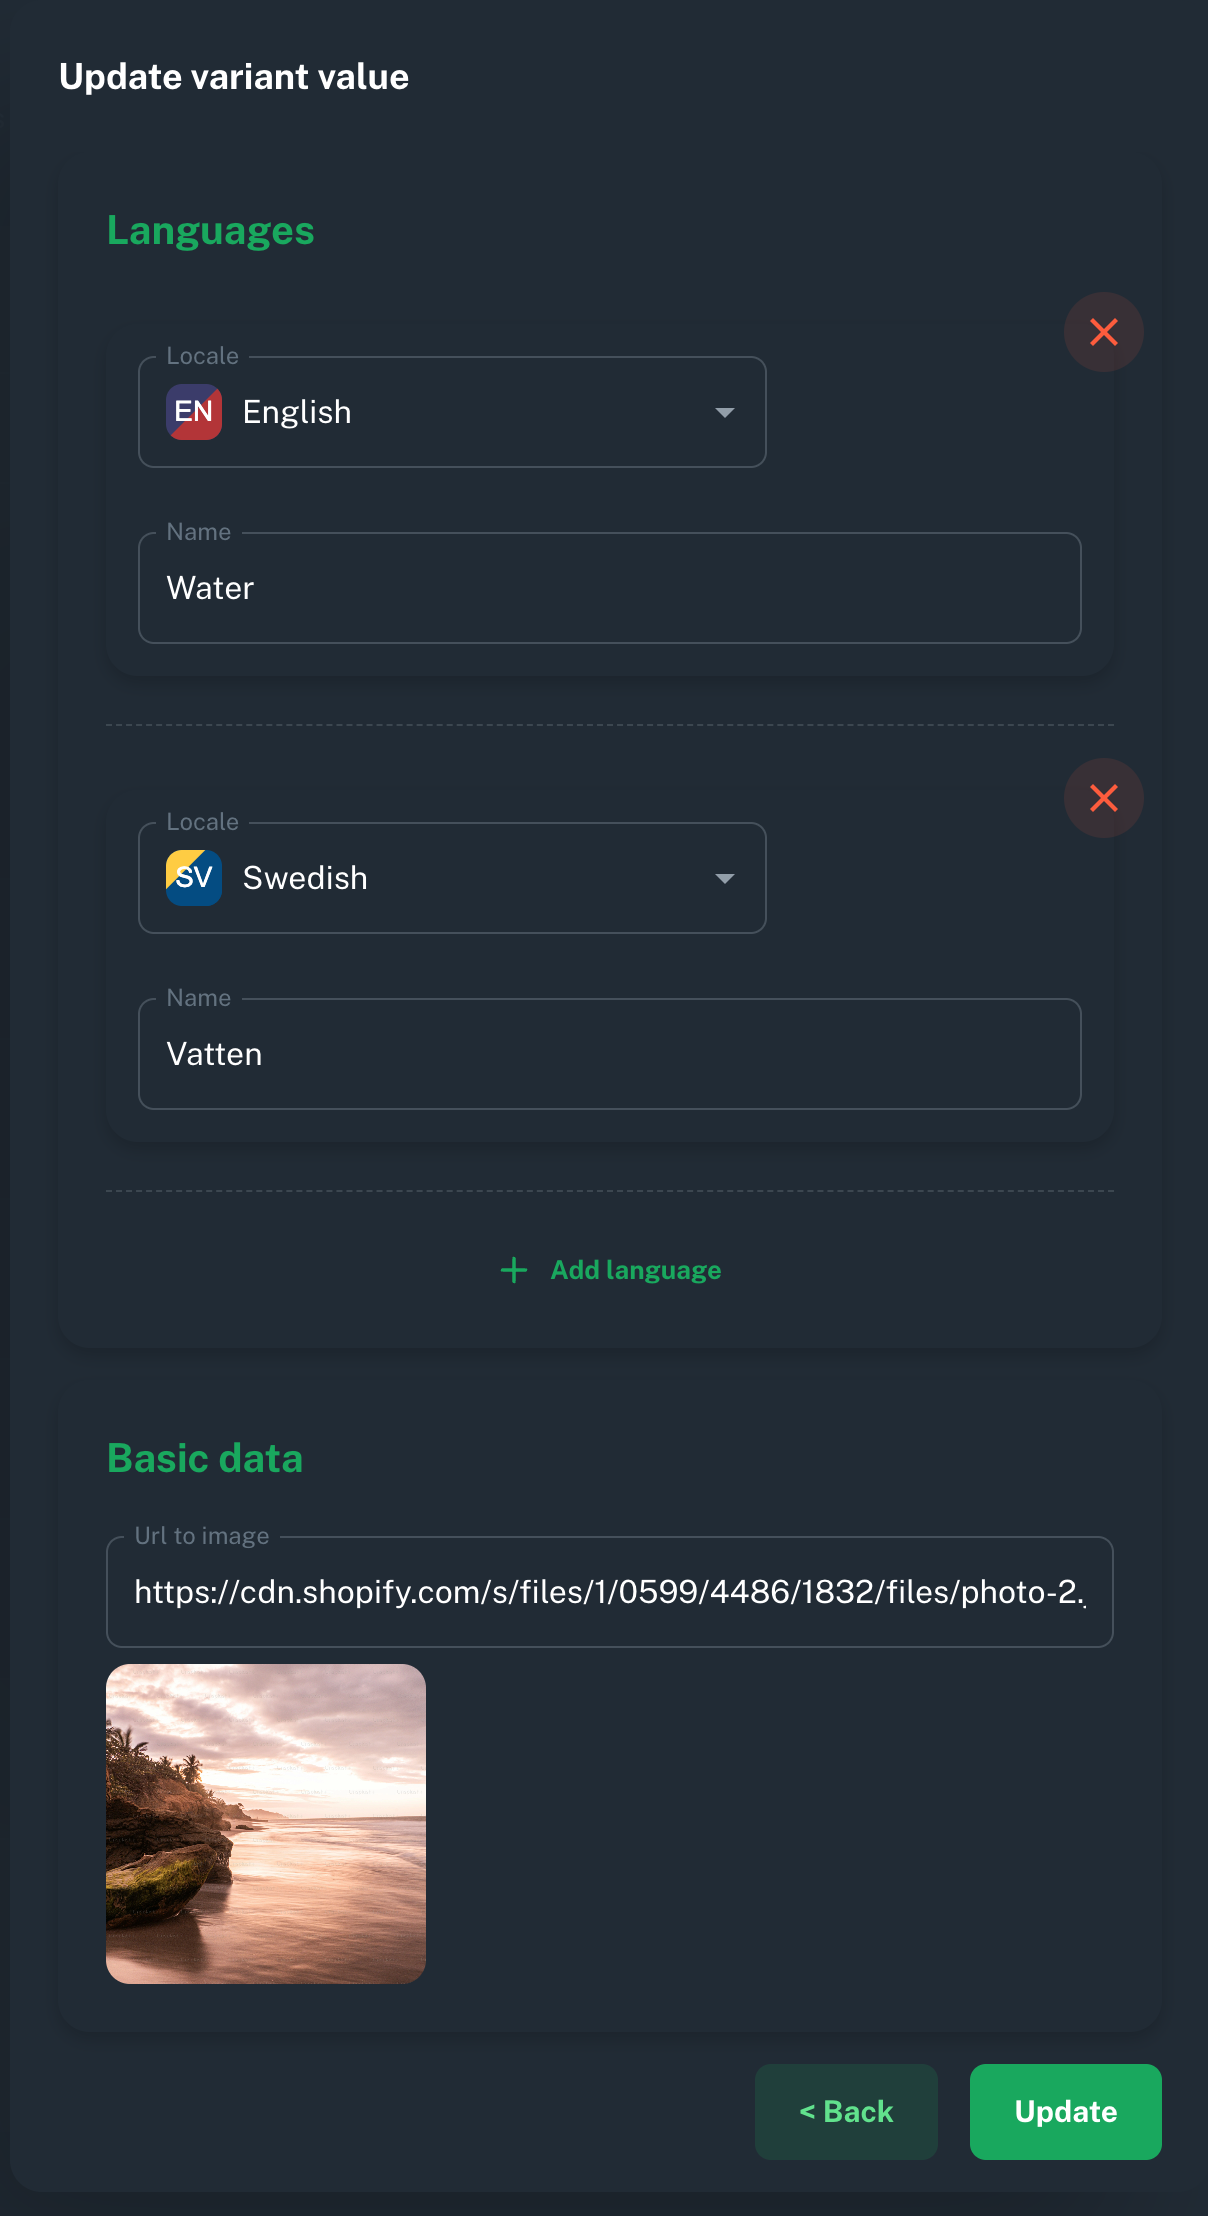This screenshot has height=2216, width=1208.
Task: Remove the English language entry
Action: pos(1103,332)
